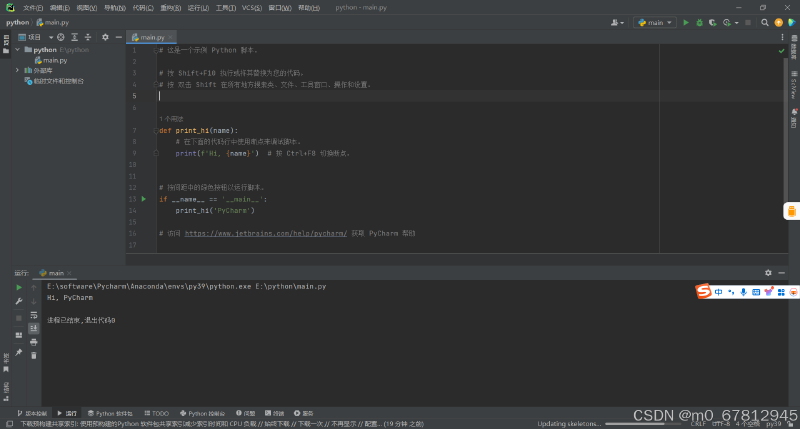Image resolution: width=800 pixels, height=429 pixels.
Task: Open the main run configuration dropdown
Action: 655,22
